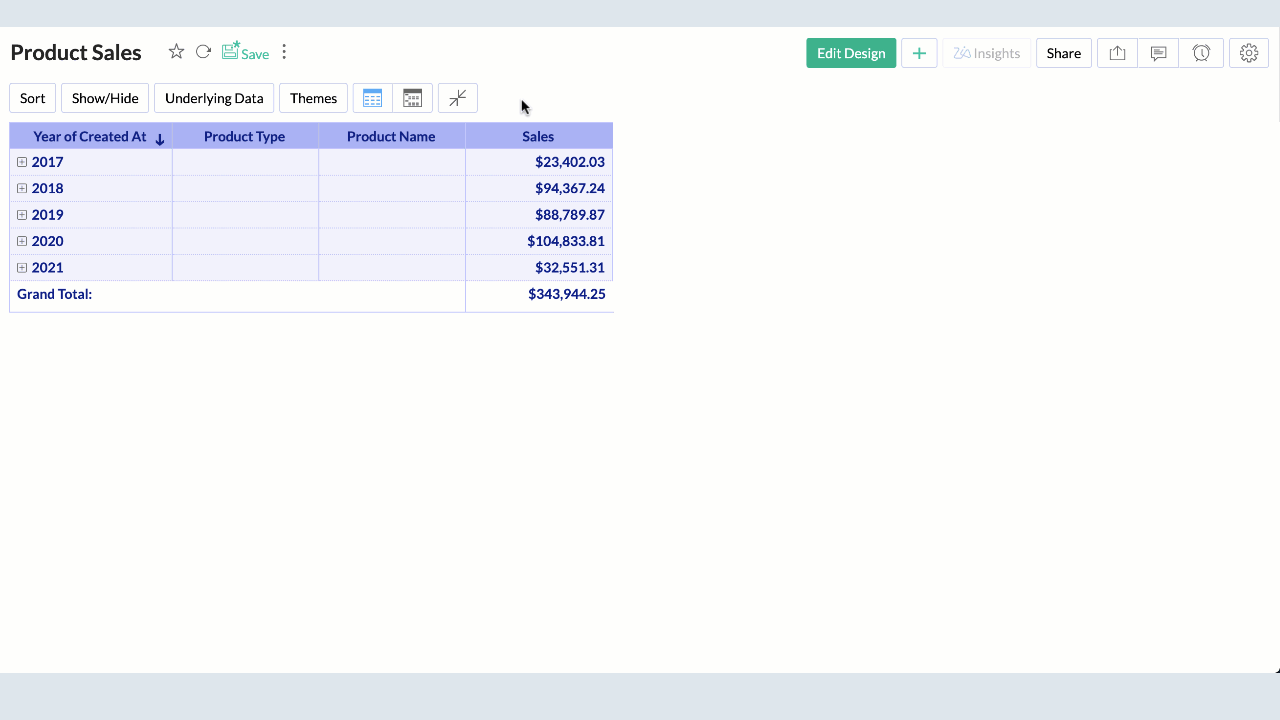
Task: Mark report as favorite with star icon
Action: (176, 52)
